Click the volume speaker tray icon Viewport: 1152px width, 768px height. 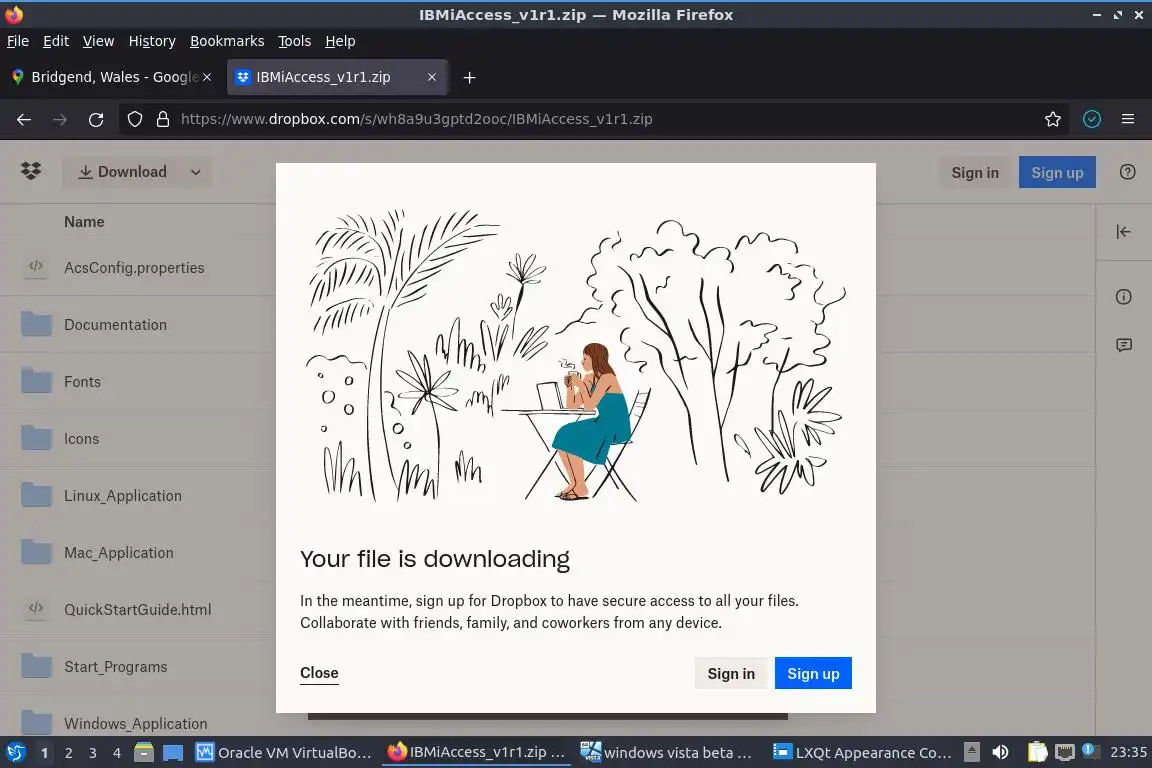tap(1000, 752)
